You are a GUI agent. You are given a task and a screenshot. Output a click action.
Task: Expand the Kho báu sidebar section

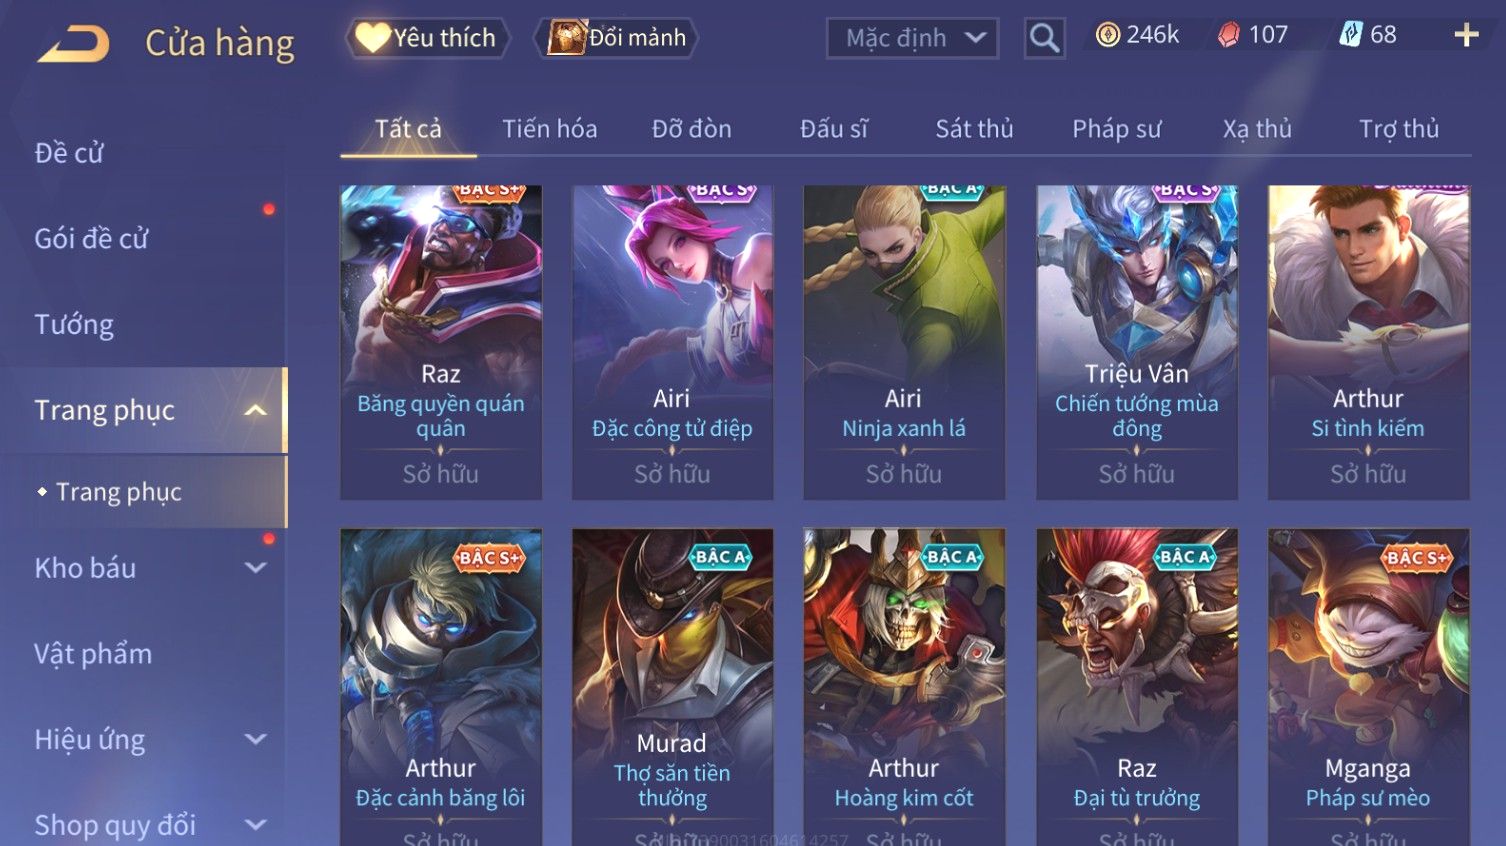pos(256,568)
